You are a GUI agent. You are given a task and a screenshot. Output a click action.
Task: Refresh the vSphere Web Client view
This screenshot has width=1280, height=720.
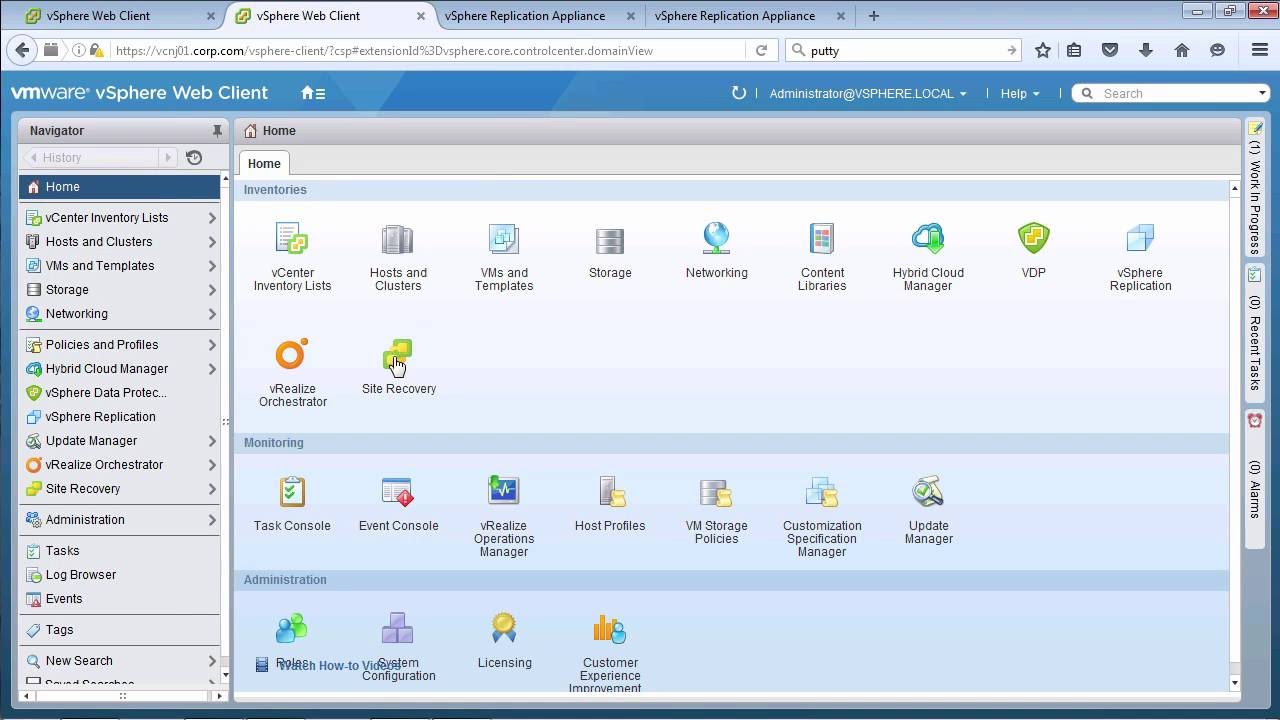(x=739, y=93)
